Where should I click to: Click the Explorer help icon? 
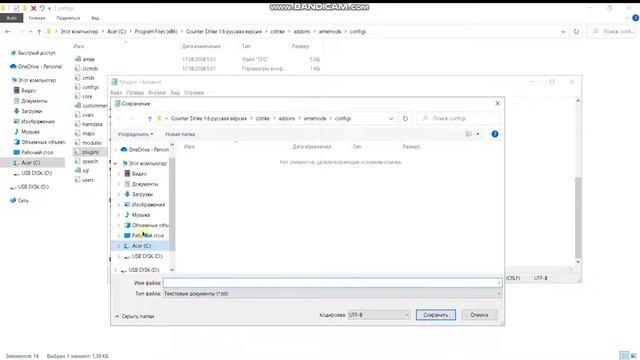point(635,18)
